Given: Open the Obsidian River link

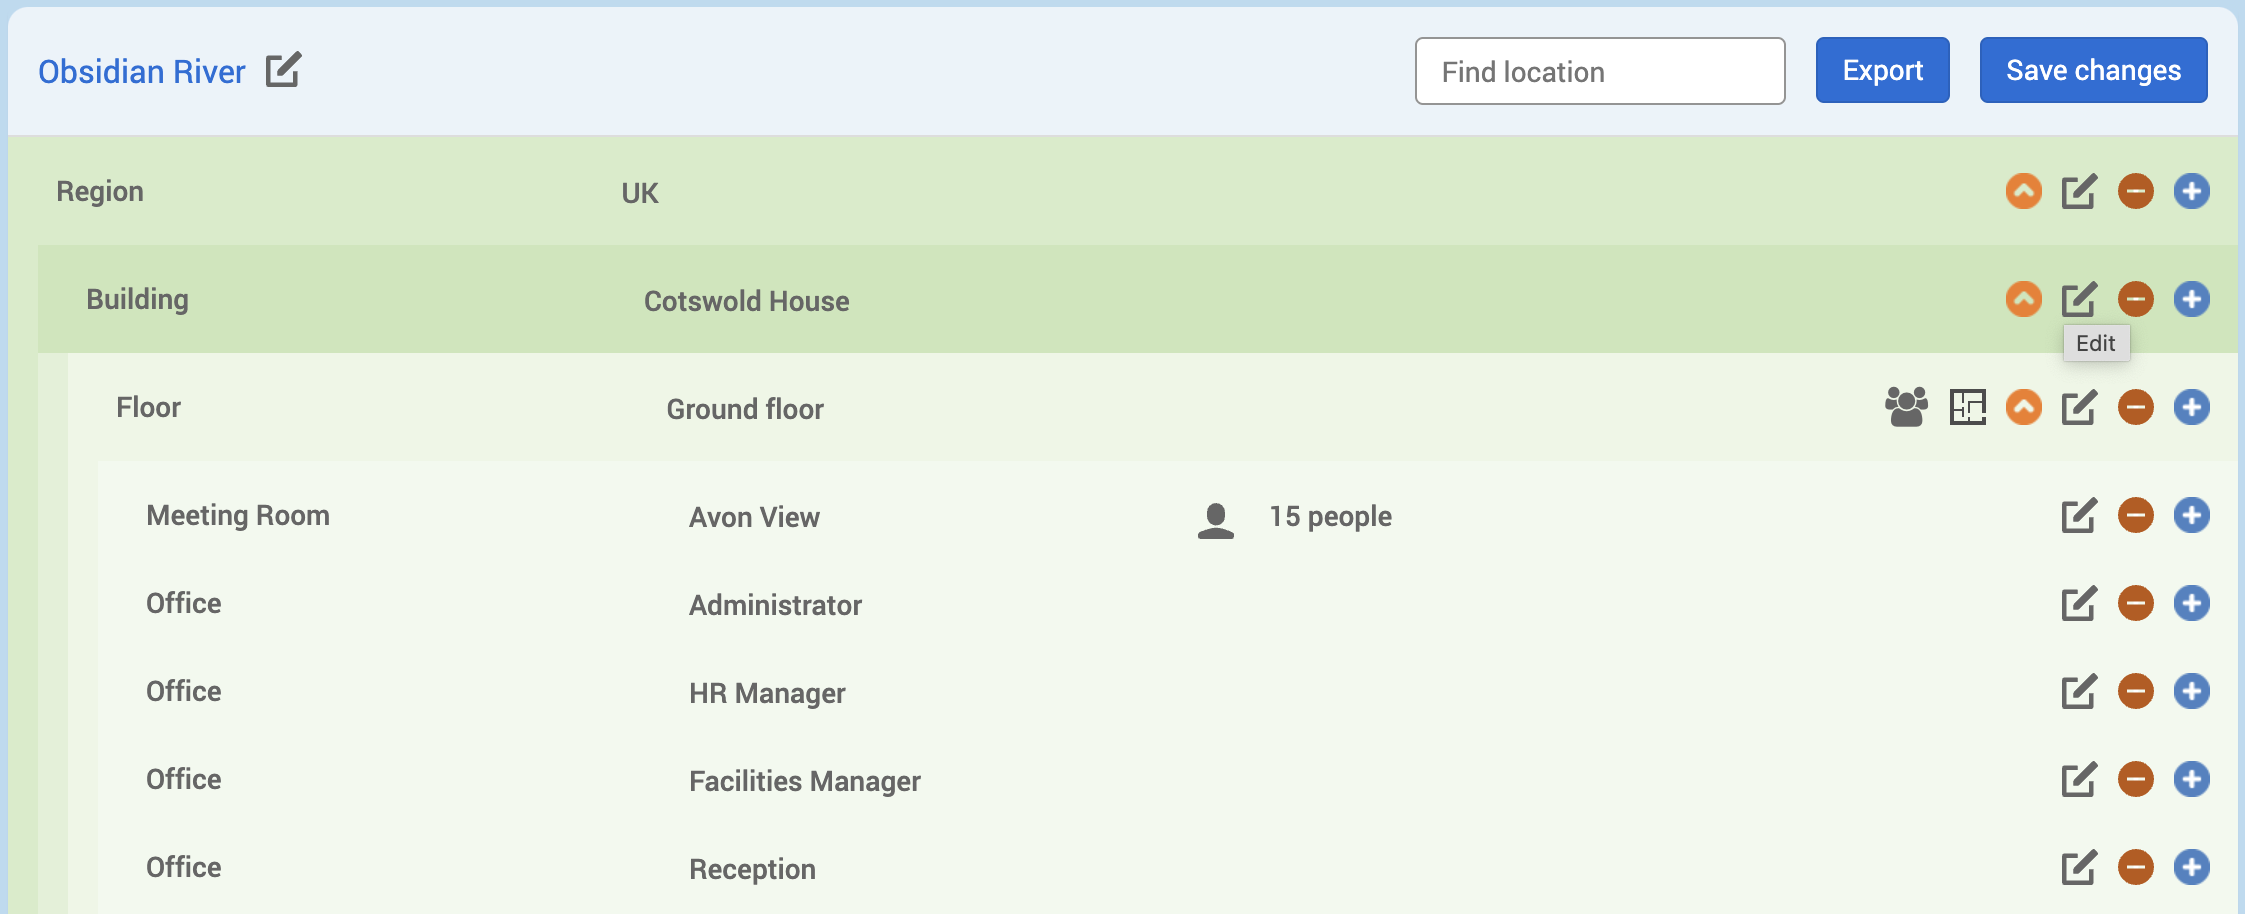Looking at the screenshot, I should click(x=142, y=72).
